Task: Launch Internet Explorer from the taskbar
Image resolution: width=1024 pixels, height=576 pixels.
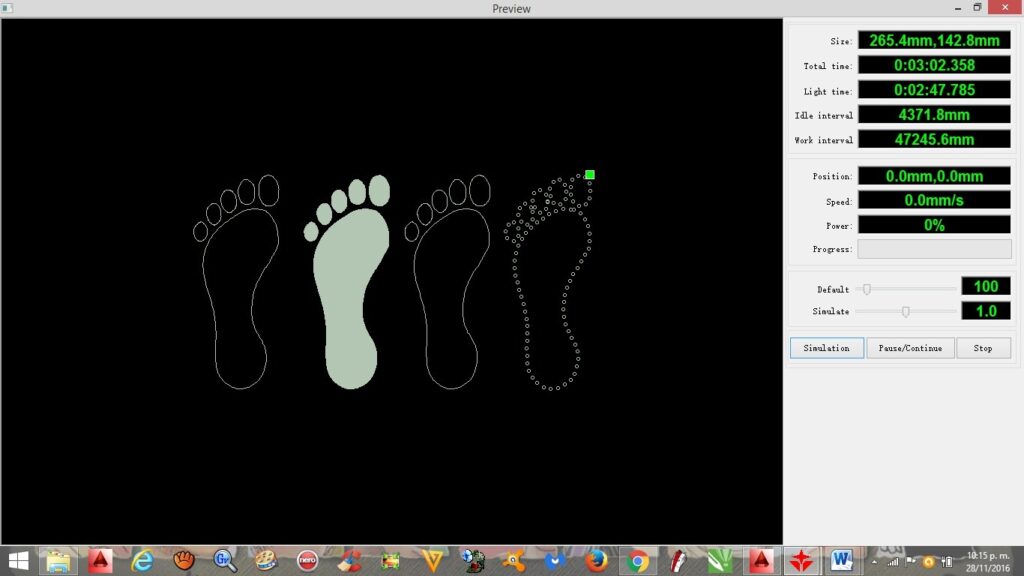Action: (x=143, y=561)
